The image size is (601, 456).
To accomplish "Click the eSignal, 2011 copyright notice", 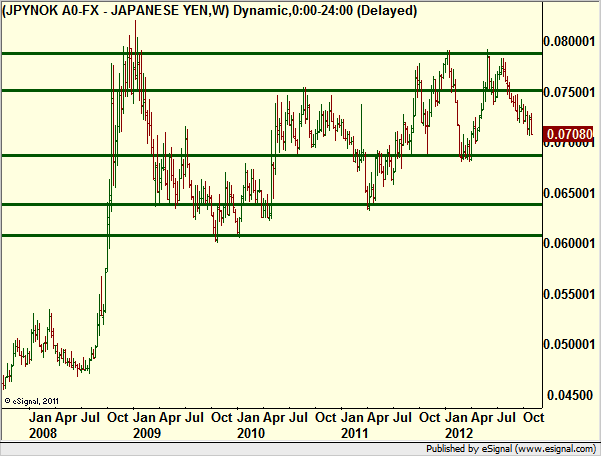I will tap(31, 401).
